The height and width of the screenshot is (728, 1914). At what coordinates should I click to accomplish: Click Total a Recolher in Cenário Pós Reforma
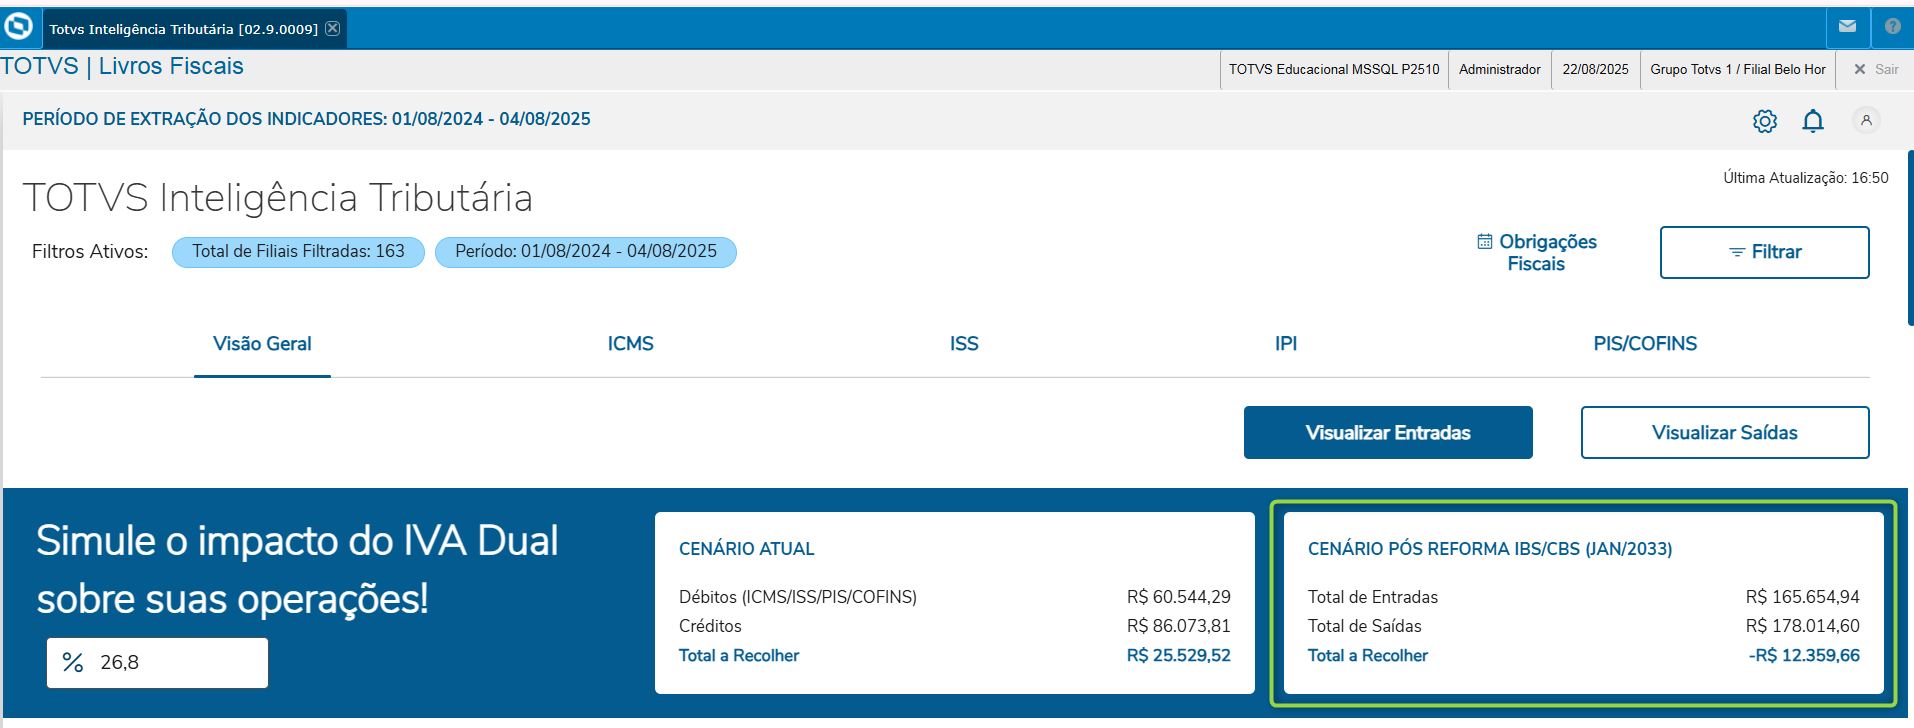click(1368, 656)
